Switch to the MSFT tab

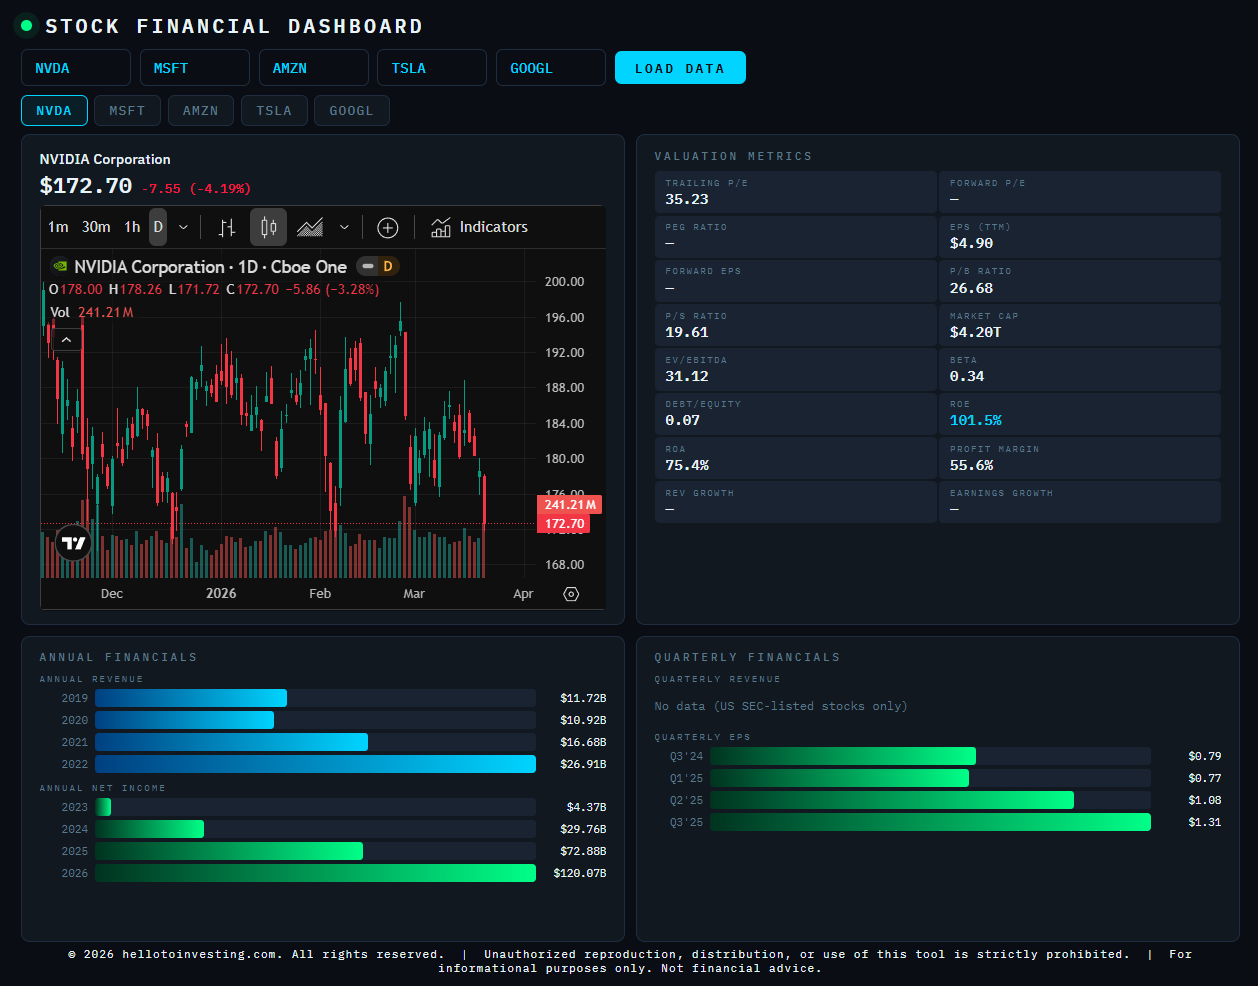tap(127, 111)
